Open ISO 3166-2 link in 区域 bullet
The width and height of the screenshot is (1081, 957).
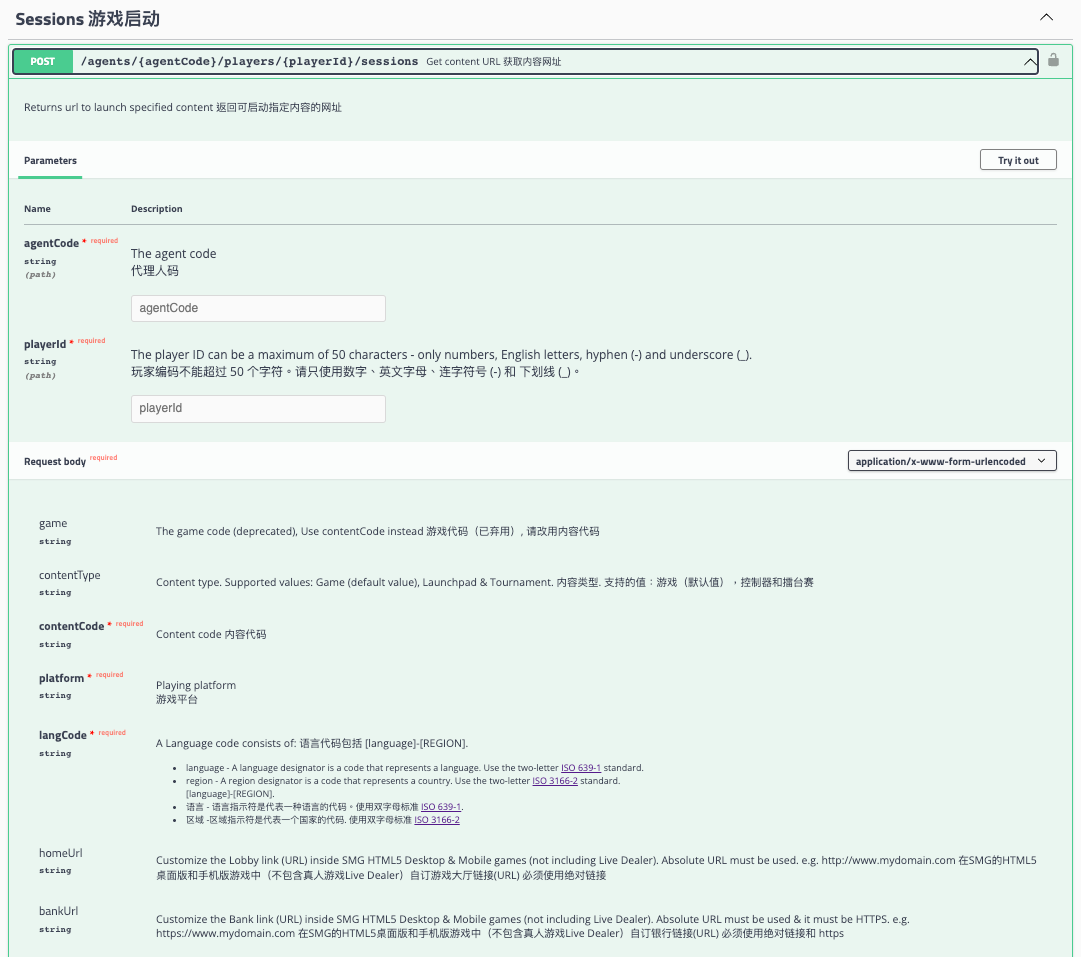(437, 820)
